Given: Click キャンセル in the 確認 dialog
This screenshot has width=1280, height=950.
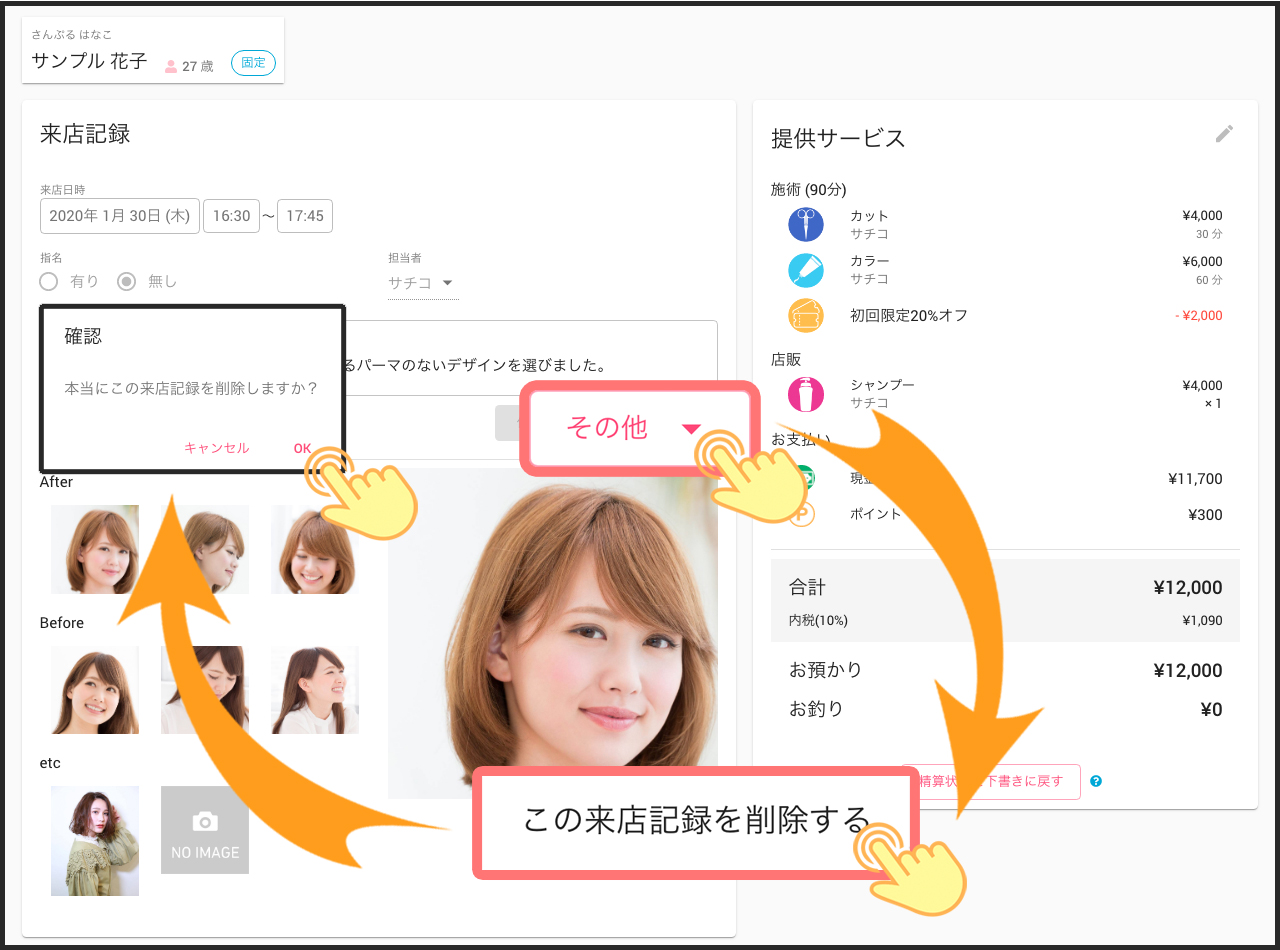Looking at the screenshot, I should point(216,448).
